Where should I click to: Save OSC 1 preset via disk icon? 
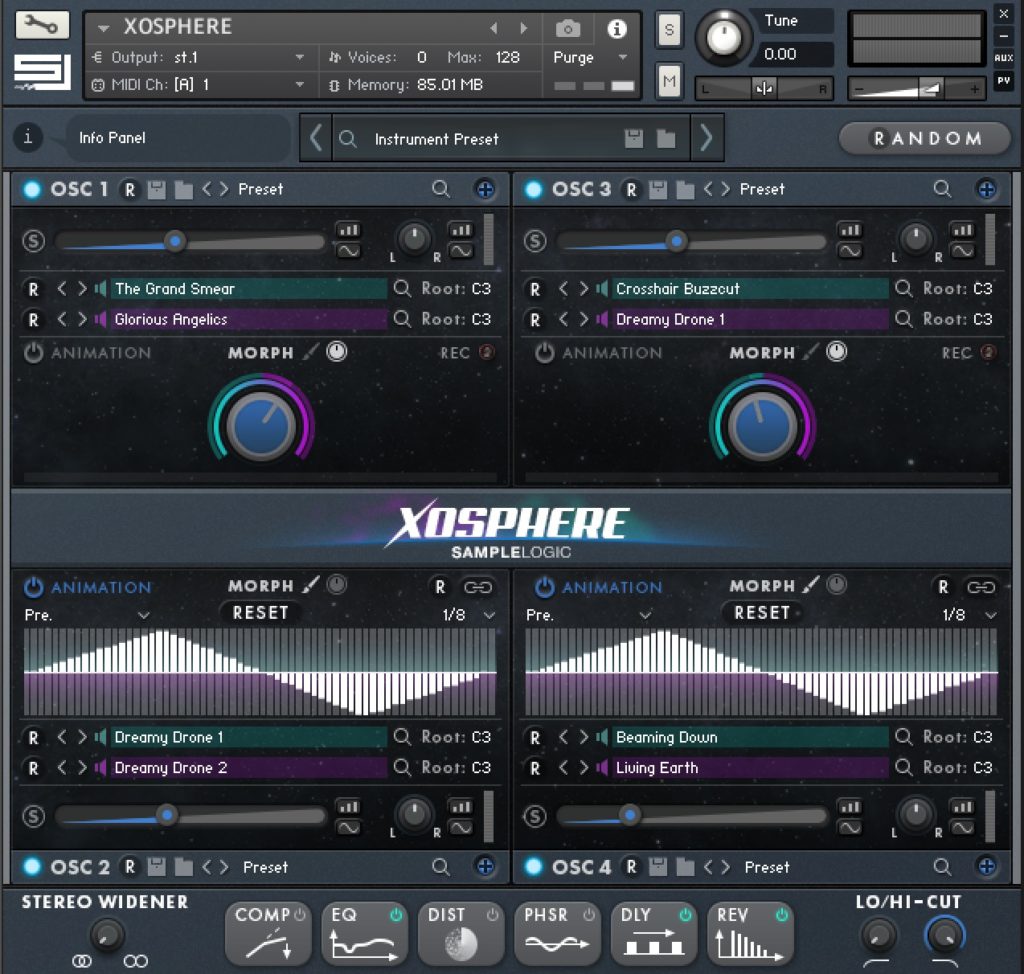coord(156,189)
